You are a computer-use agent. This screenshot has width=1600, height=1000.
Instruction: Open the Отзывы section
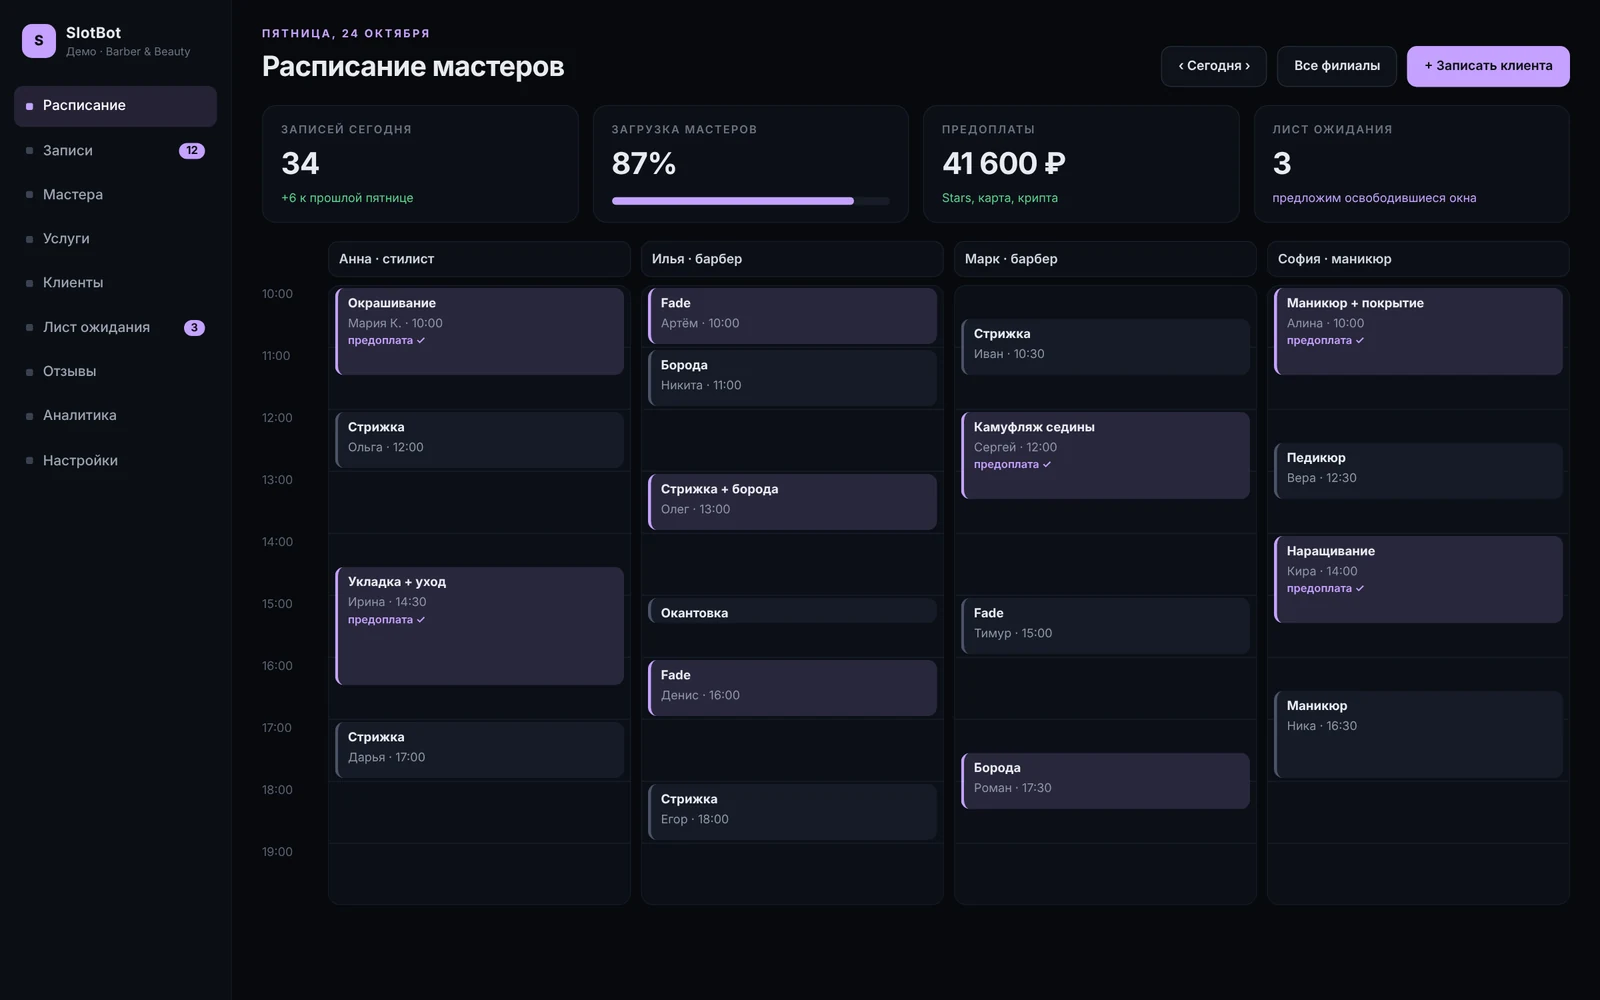[x=115, y=371]
